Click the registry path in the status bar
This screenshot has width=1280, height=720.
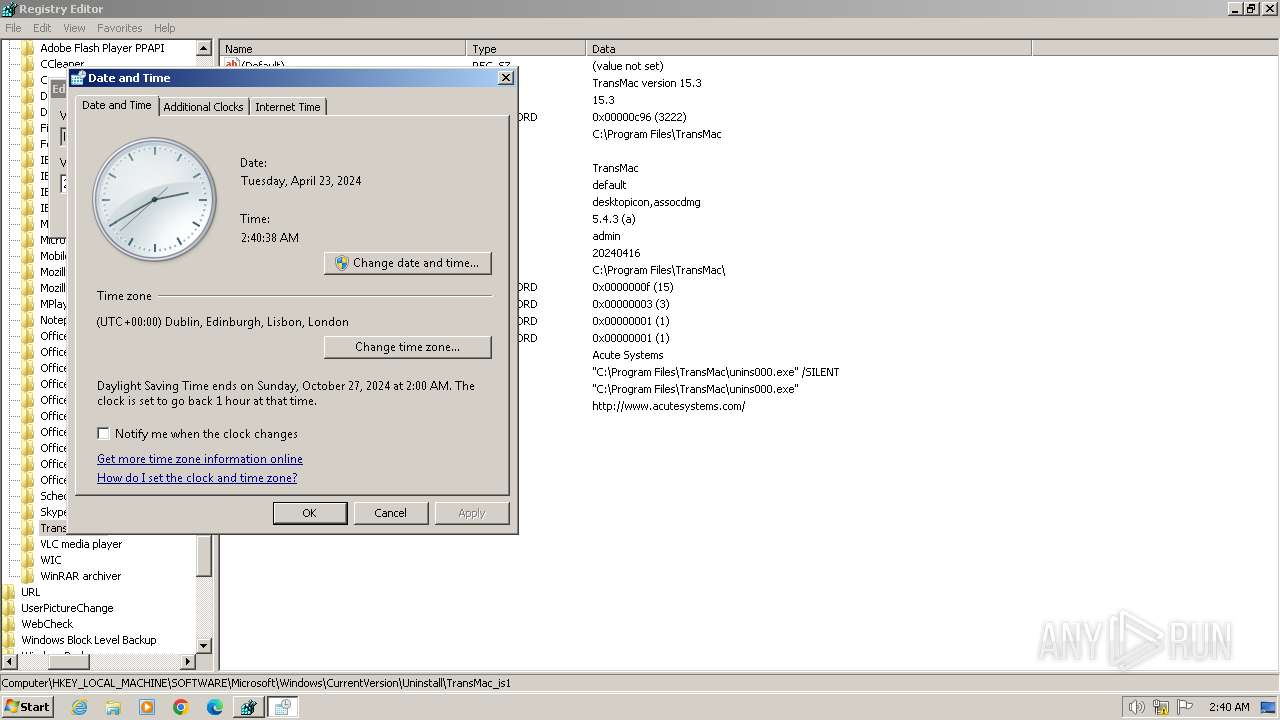point(256,683)
